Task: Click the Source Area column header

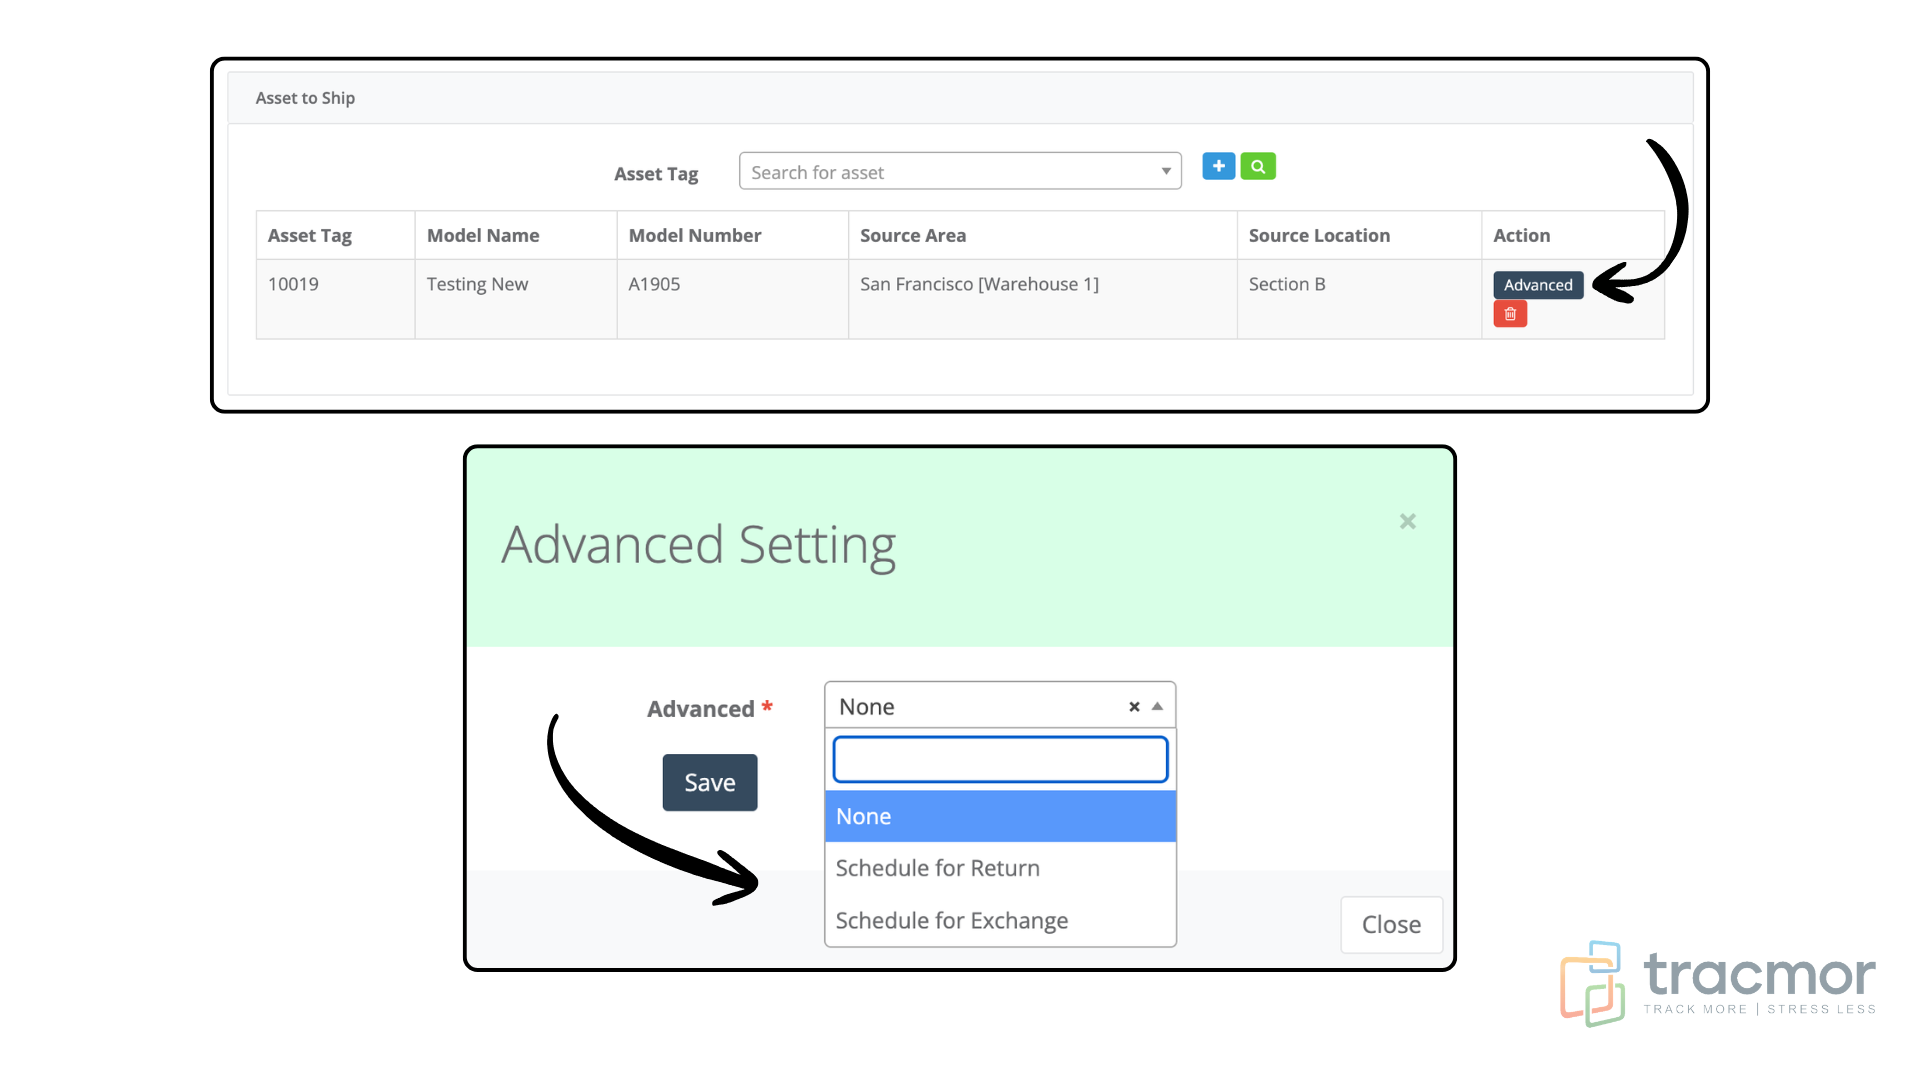Action: point(1042,236)
